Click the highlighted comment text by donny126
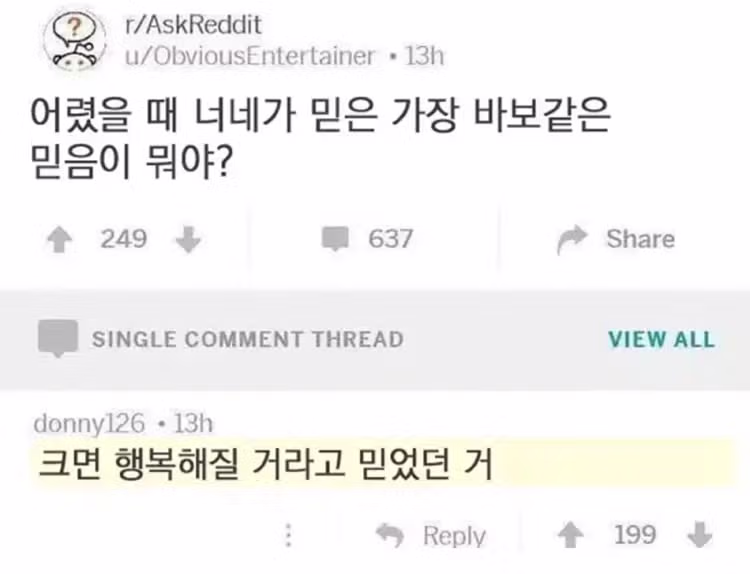 (x=265, y=465)
